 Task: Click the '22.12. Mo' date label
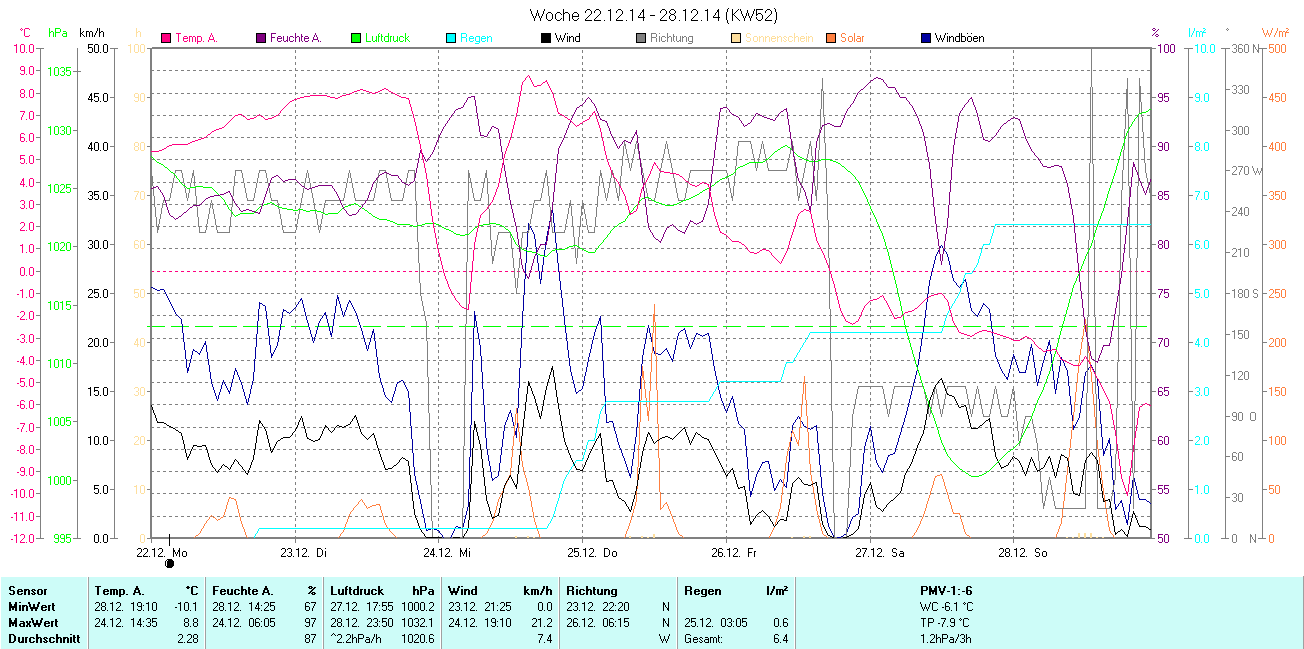162,552
